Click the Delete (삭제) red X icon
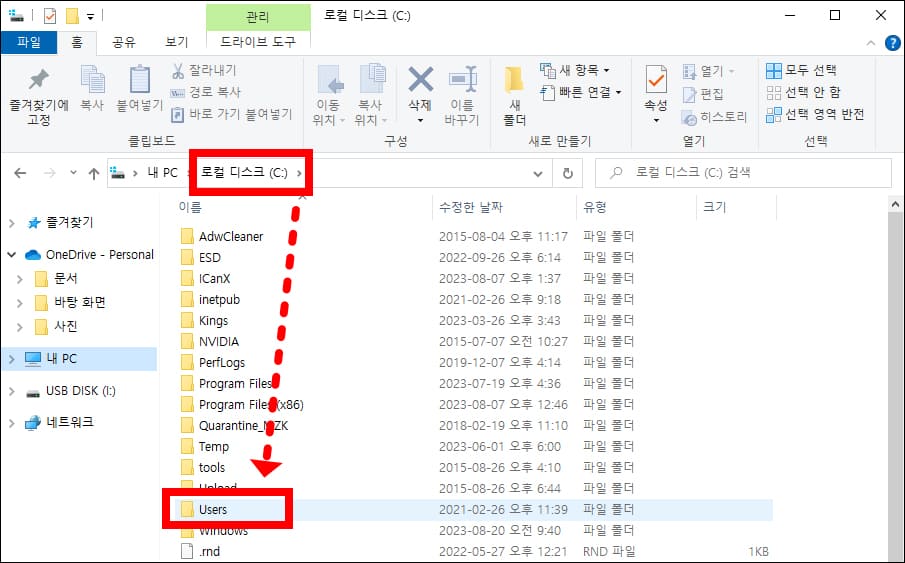 (420, 79)
